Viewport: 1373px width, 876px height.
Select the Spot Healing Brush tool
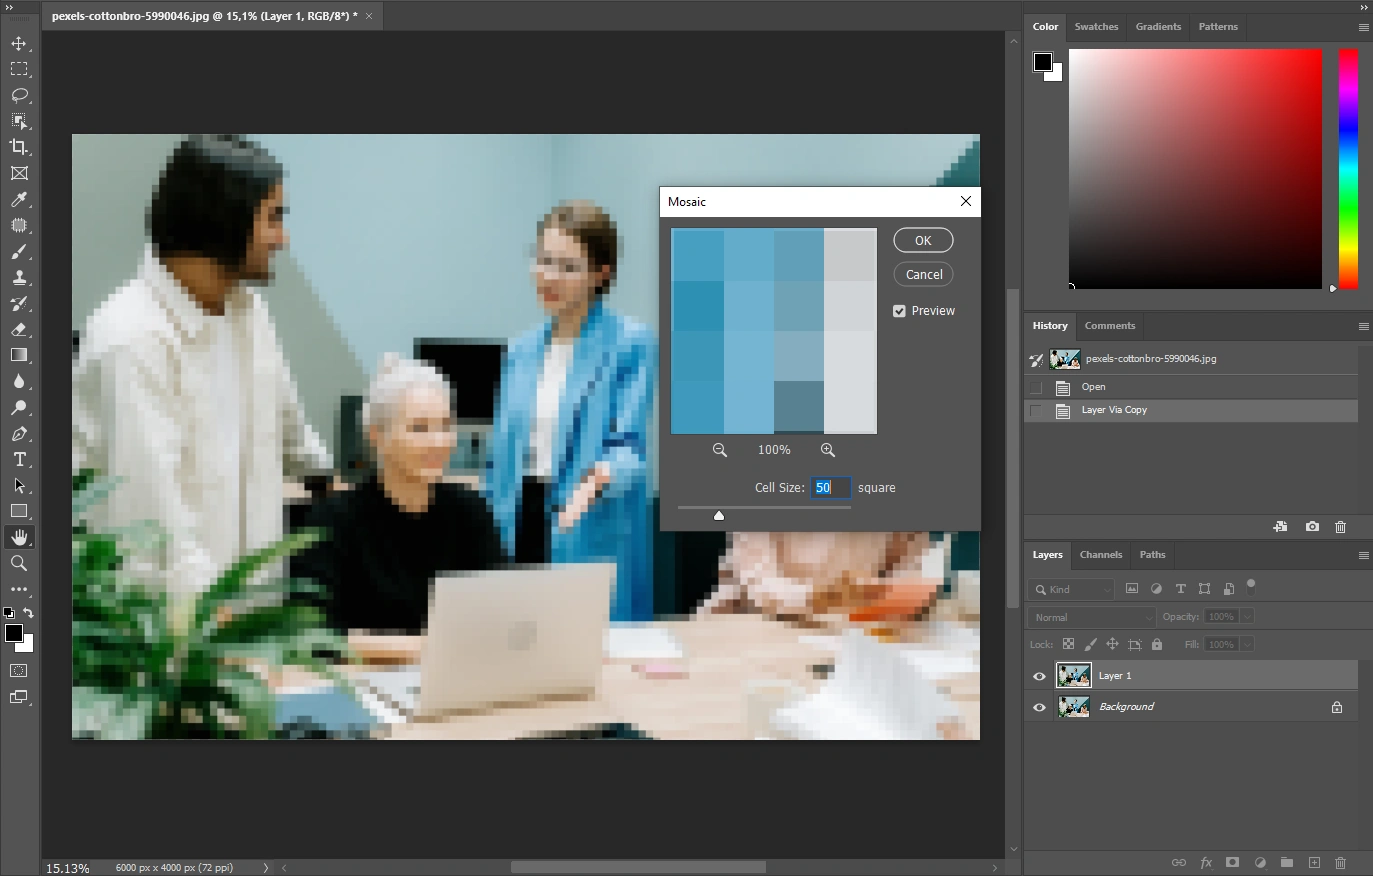coord(19,226)
